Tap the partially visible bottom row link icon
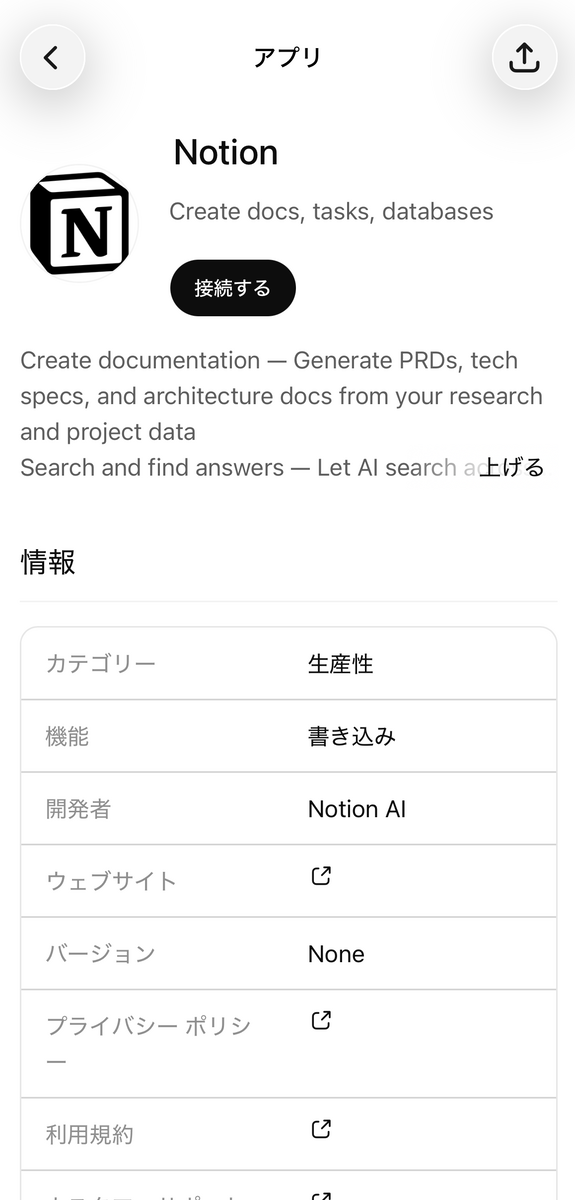Image resolution: width=575 pixels, height=1200 pixels. 321,1195
